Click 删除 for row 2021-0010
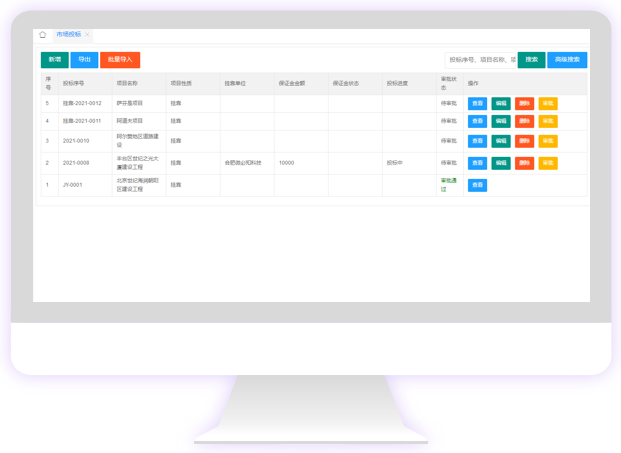Image resolution: width=621 pixels, height=453 pixels. click(524, 142)
